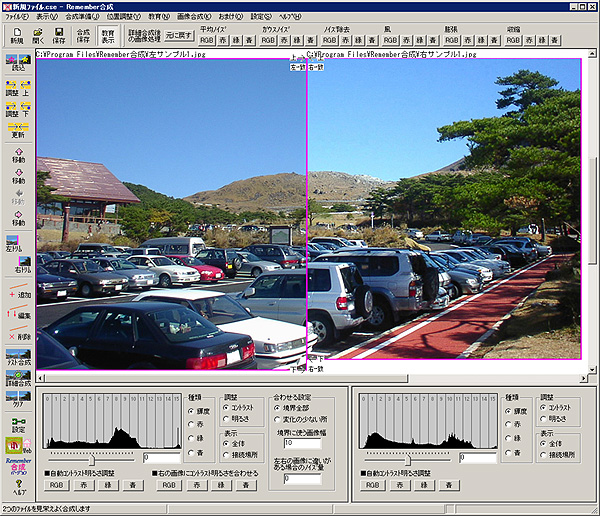The width and height of the screenshot is (600, 516).
Task: Open the 設定 sidebar icon
Action: pos(18,425)
